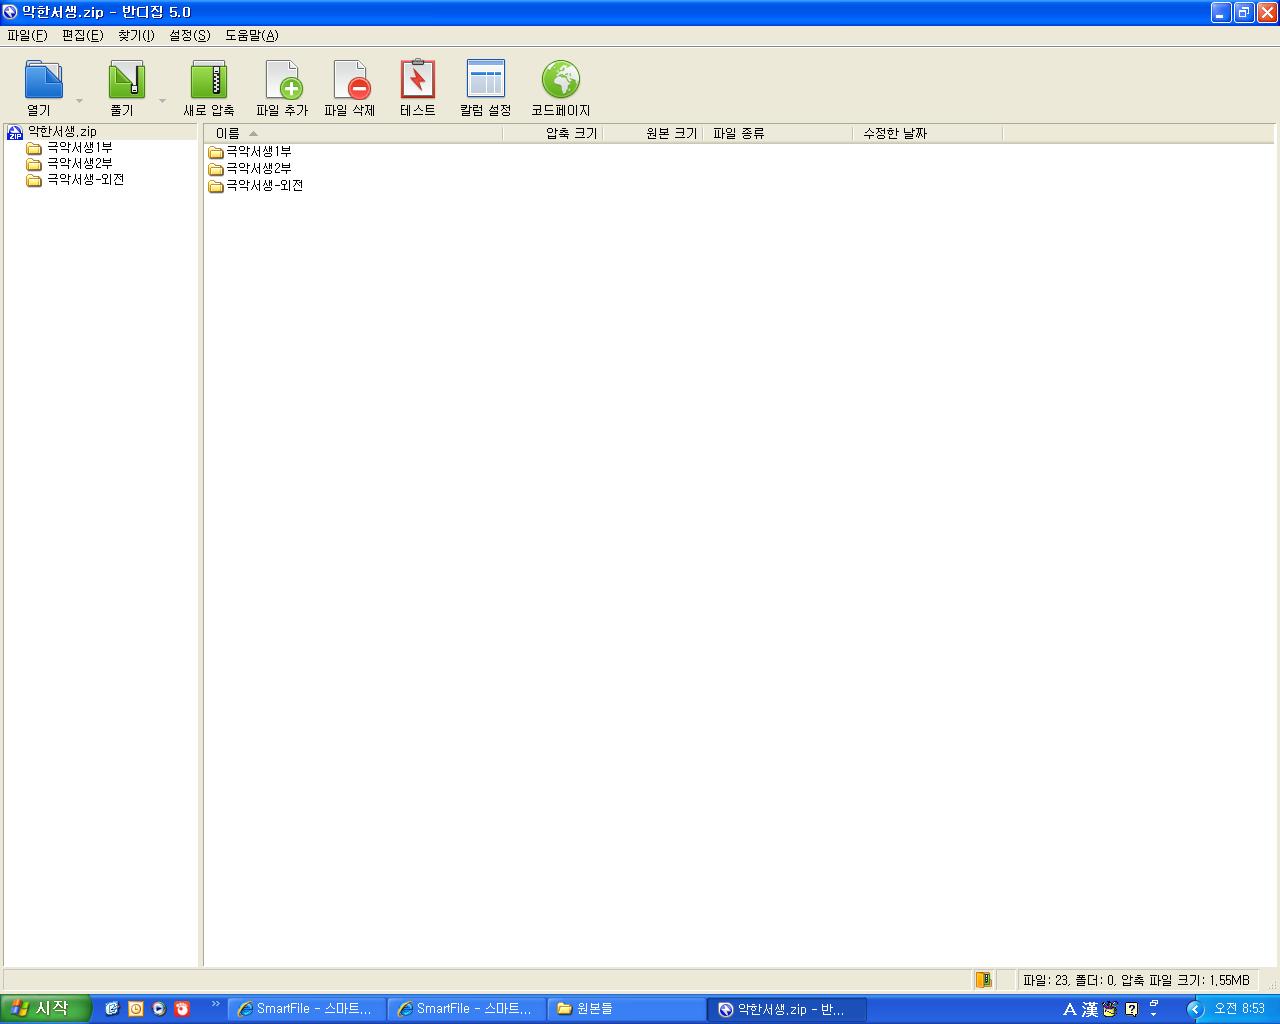This screenshot has height=1024, width=1280.
Task: Open the 파일(F) menu
Action: tap(27, 35)
